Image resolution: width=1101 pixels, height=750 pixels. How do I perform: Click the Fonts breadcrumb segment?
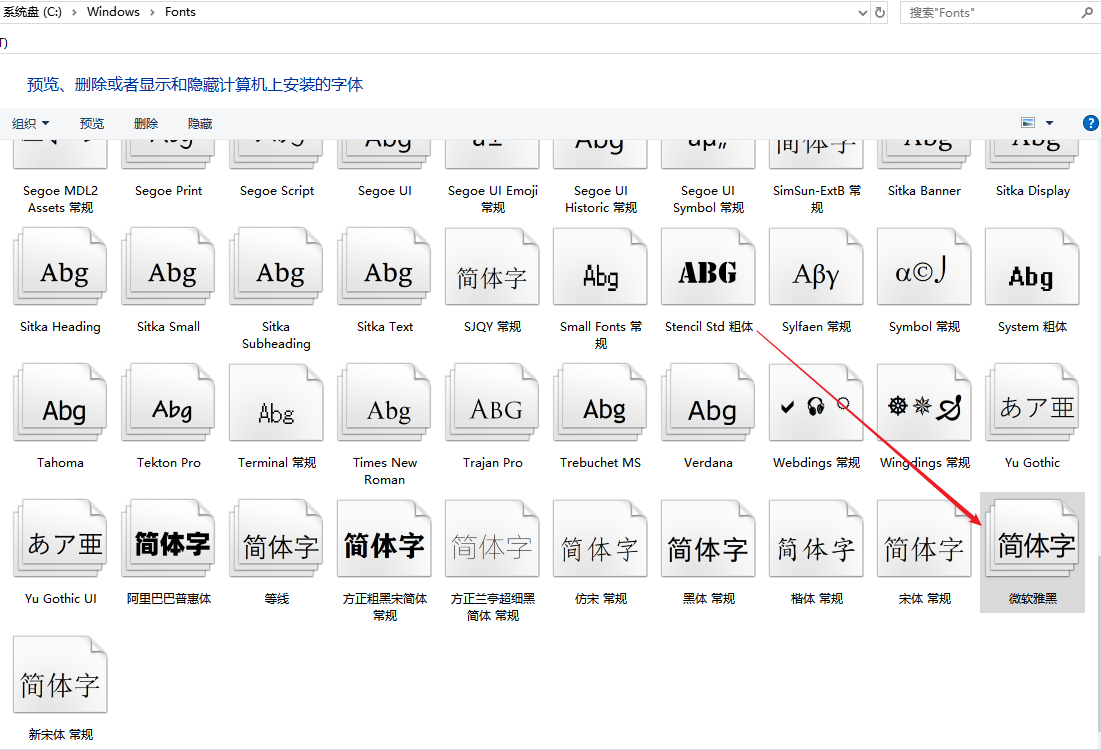point(180,12)
